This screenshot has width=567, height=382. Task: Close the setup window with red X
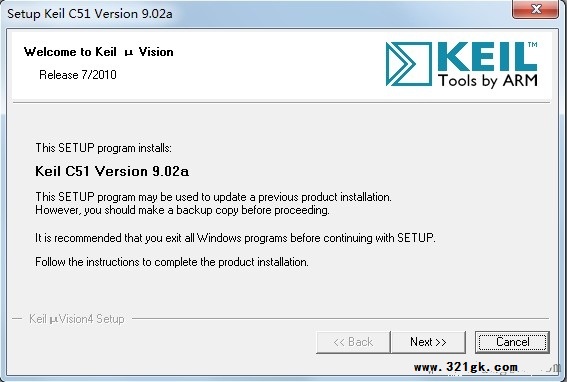coord(536,9)
